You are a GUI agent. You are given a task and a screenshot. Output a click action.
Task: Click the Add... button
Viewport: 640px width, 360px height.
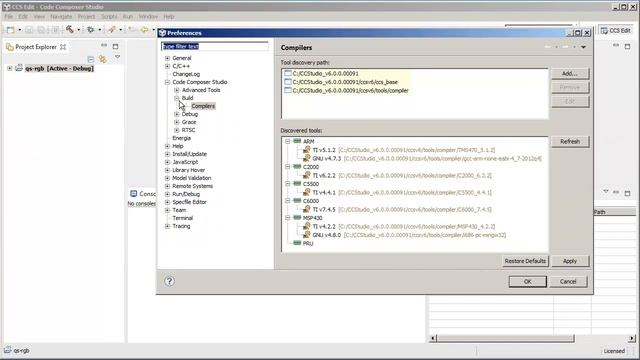tap(570, 73)
